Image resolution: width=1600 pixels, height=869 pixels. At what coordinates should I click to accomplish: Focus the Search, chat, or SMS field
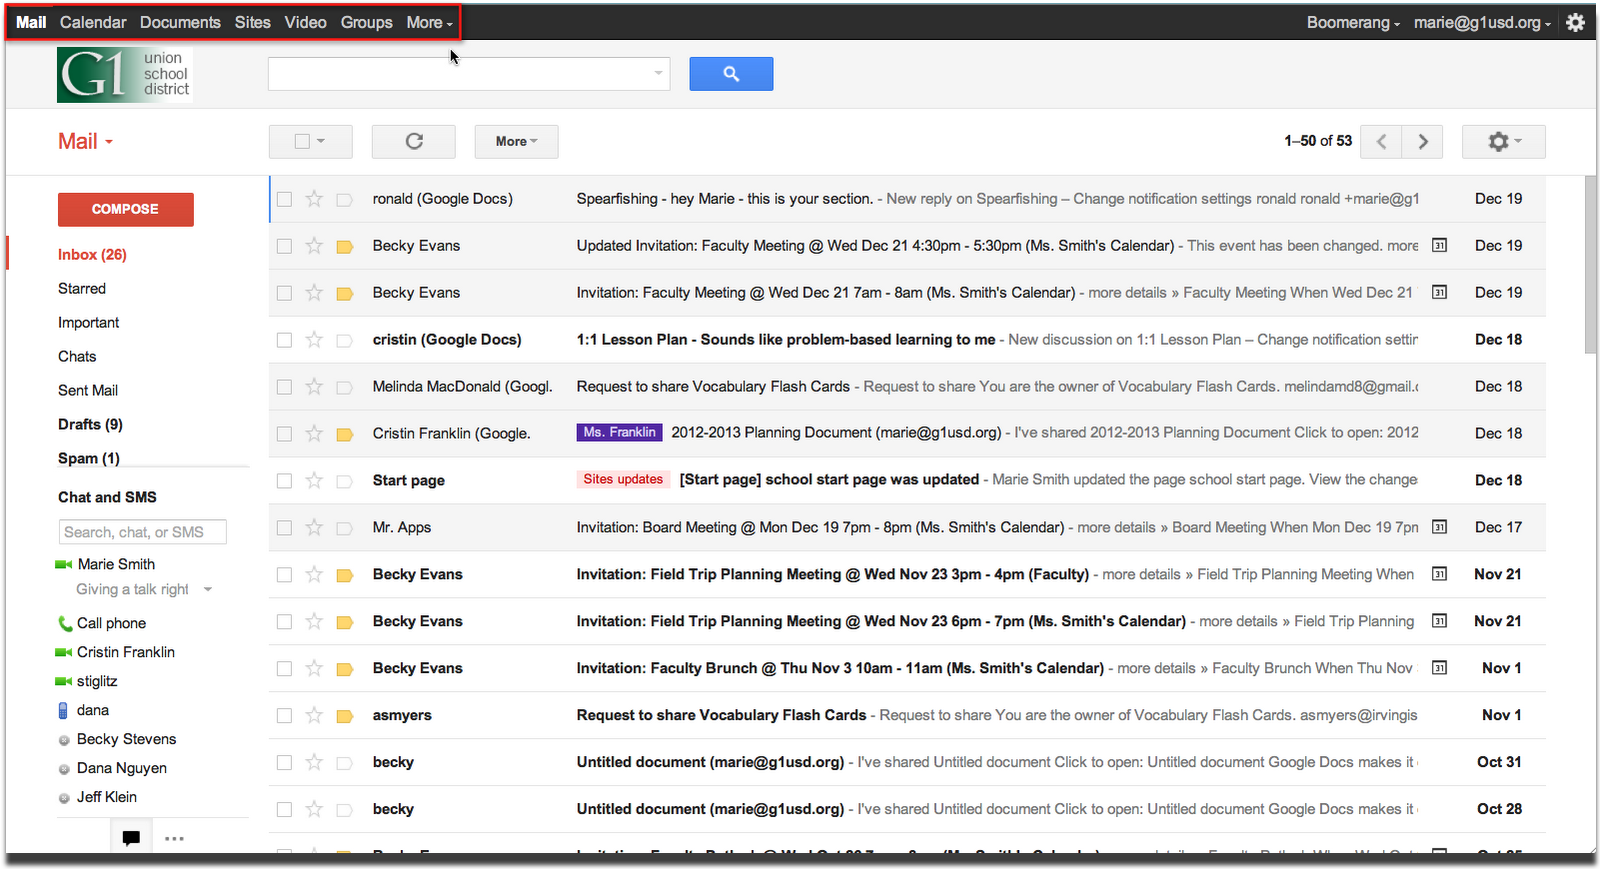click(x=142, y=532)
